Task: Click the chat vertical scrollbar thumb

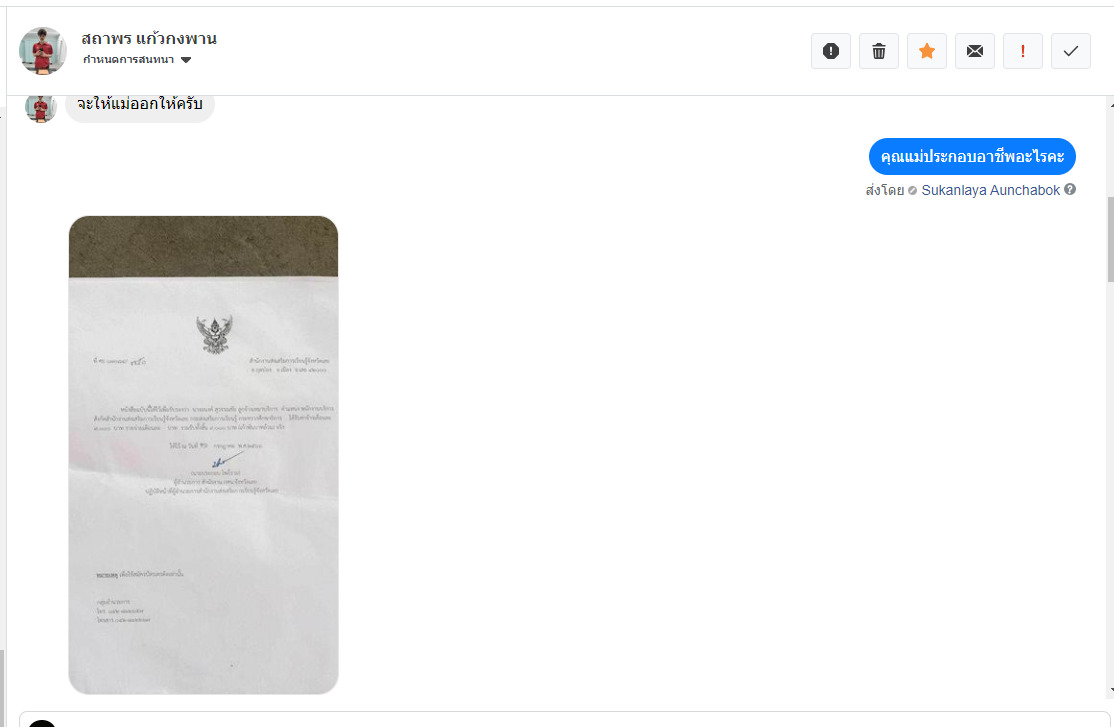Action: [x=1110, y=239]
